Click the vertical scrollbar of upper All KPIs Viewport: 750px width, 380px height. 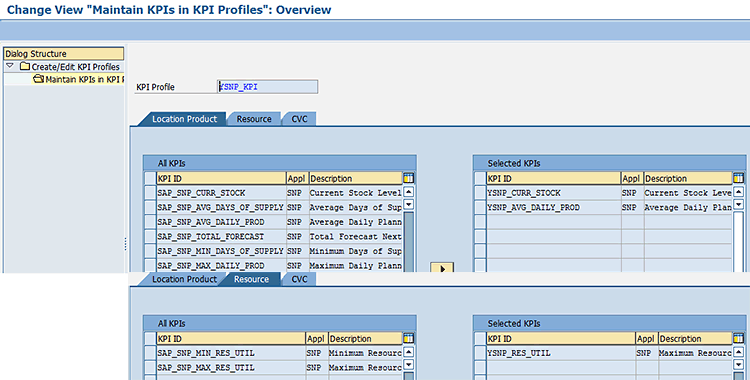(x=408, y=242)
